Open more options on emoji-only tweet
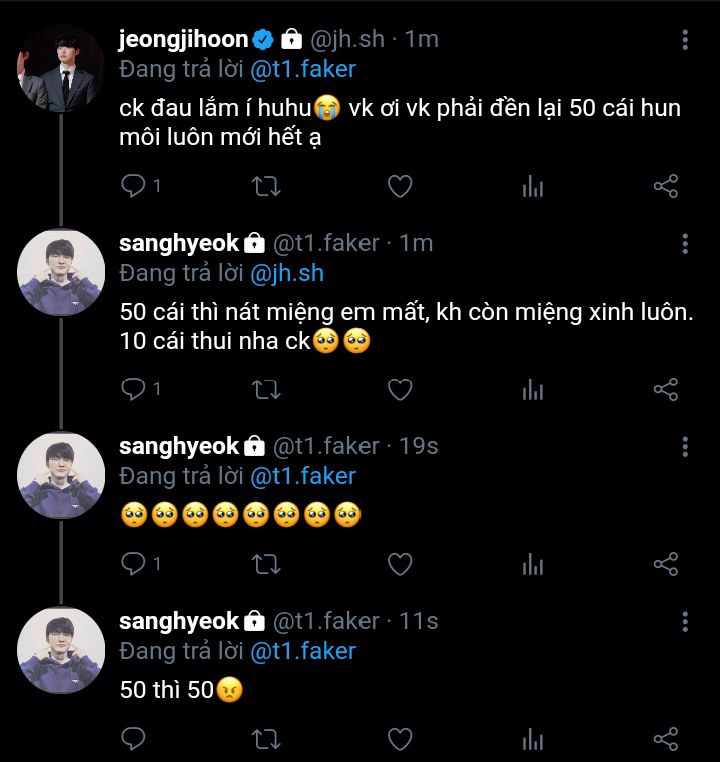This screenshot has height=762, width=720. coord(685,446)
